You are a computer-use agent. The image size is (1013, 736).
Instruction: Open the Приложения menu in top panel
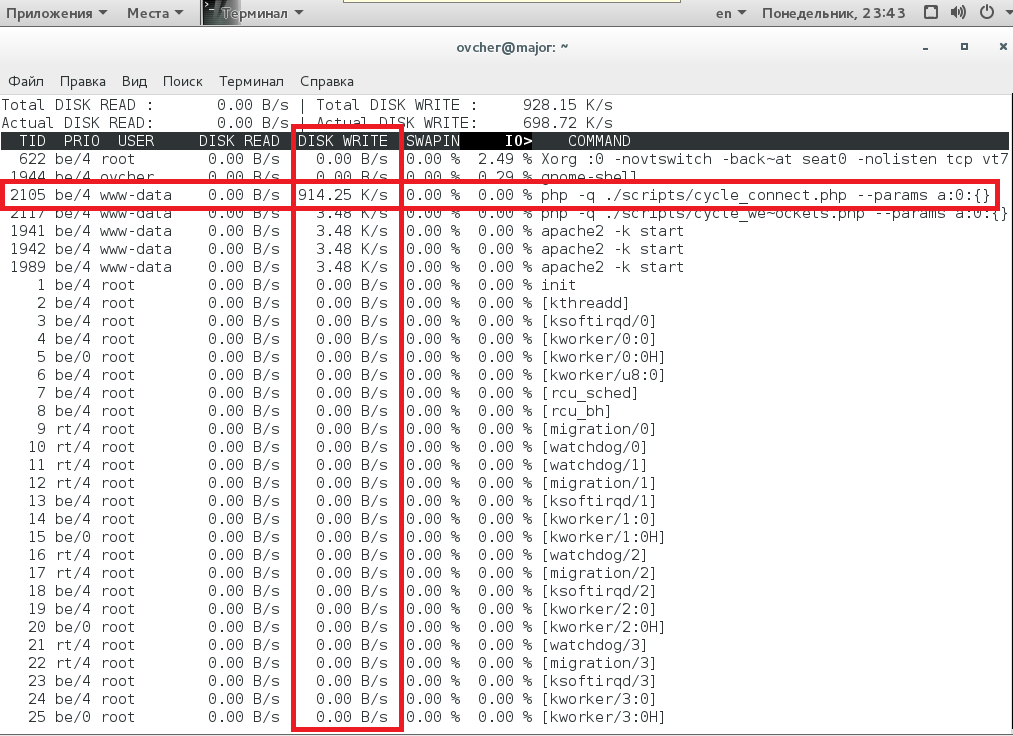(x=57, y=13)
